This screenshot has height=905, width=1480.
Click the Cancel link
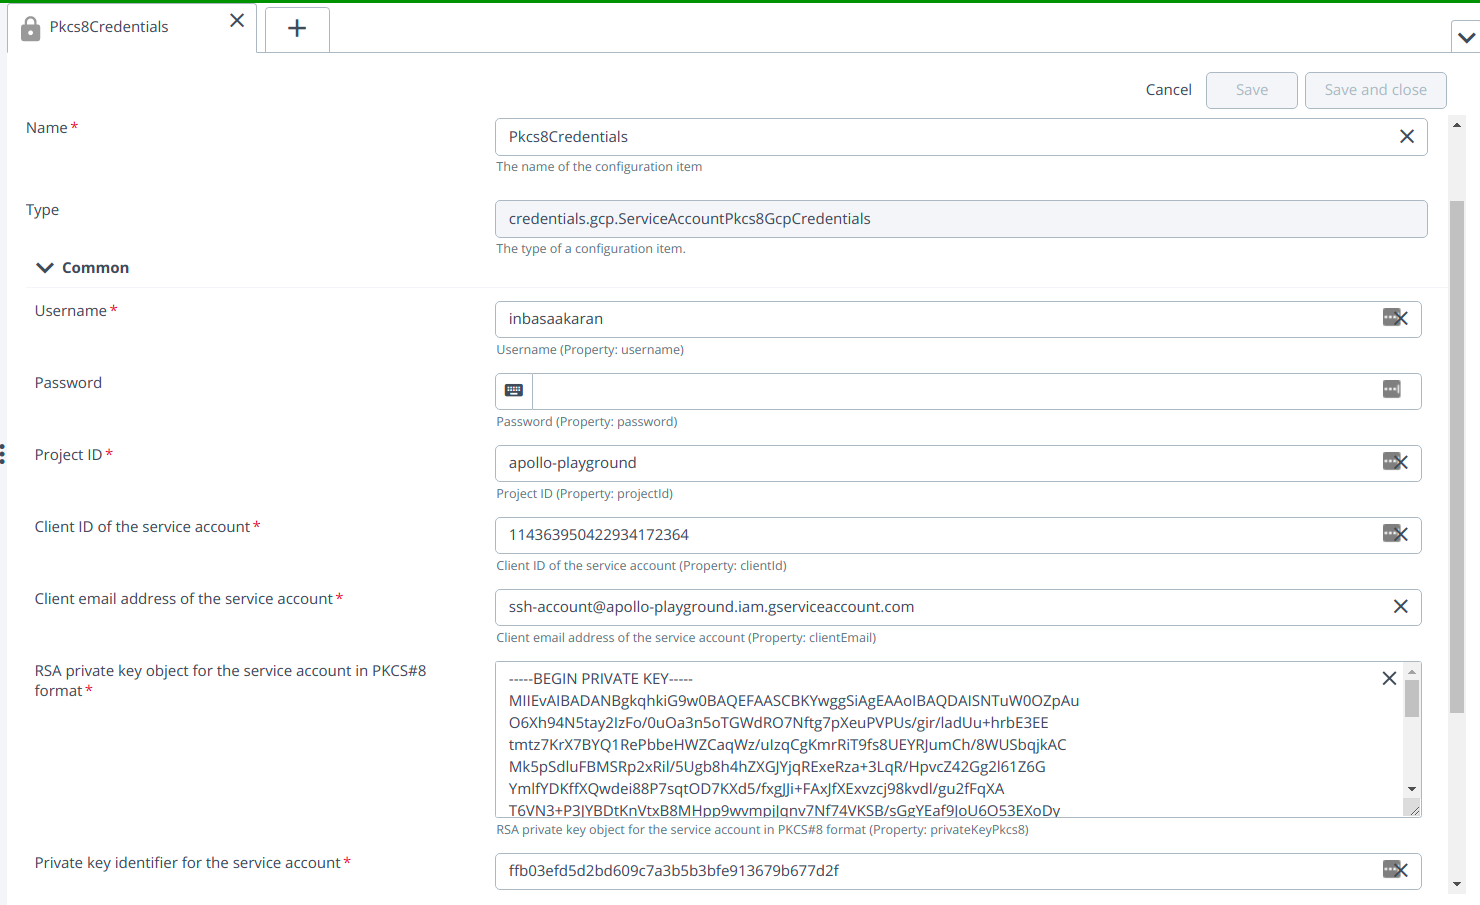click(x=1168, y=90)
